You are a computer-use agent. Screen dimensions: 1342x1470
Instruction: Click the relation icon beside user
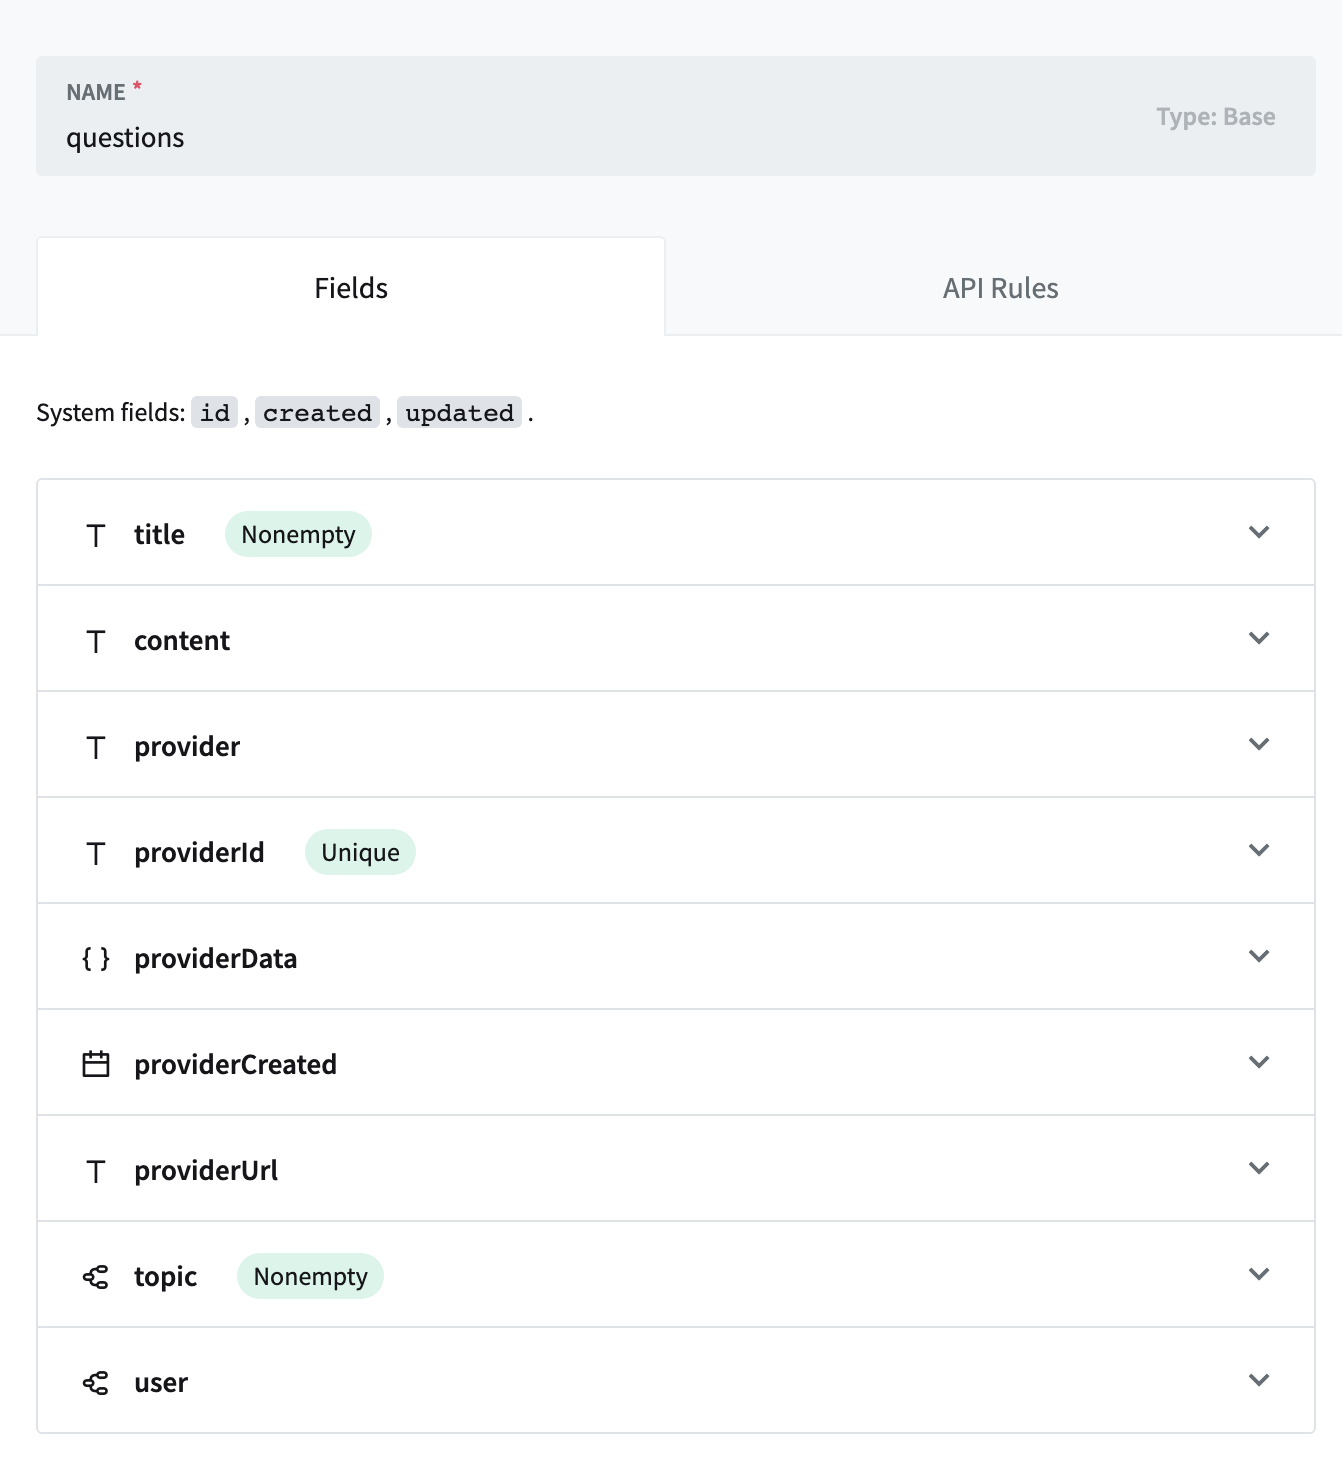click(x=96, y=1382)
